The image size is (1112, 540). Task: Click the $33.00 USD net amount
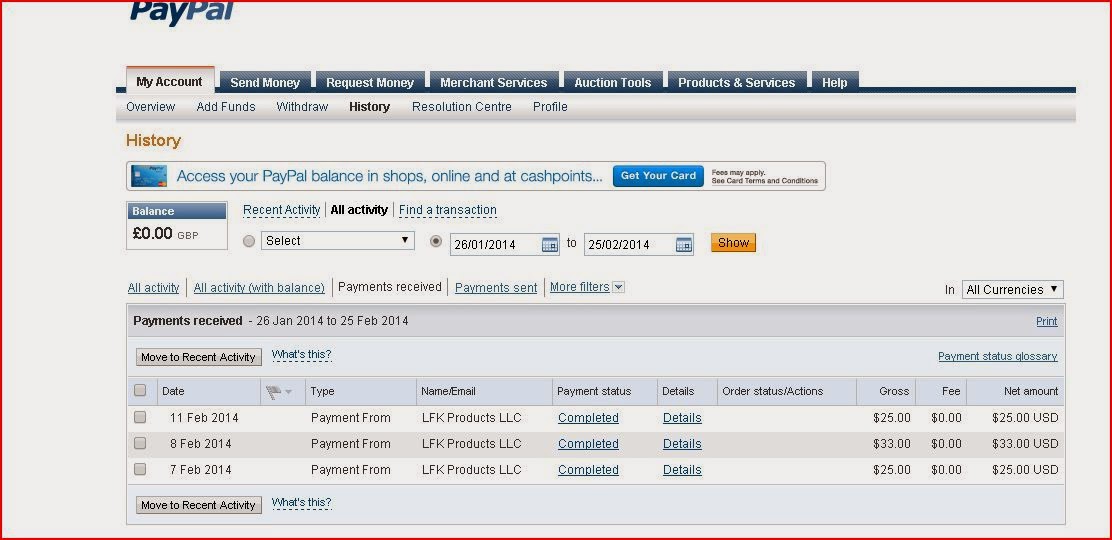point(1025,443)
